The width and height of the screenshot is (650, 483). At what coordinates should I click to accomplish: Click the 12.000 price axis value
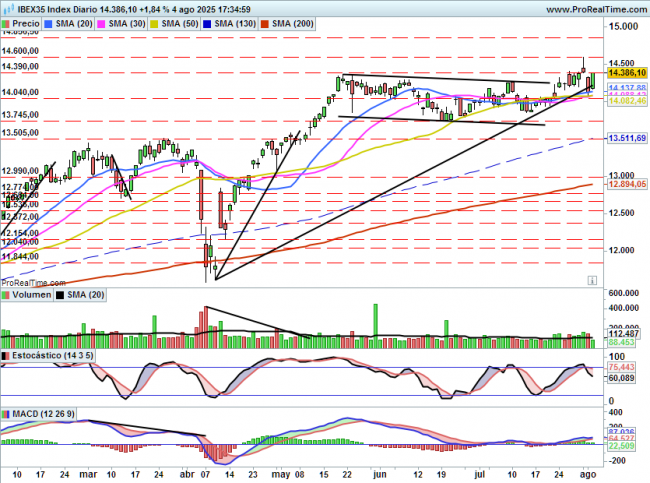tap(621, 250)
